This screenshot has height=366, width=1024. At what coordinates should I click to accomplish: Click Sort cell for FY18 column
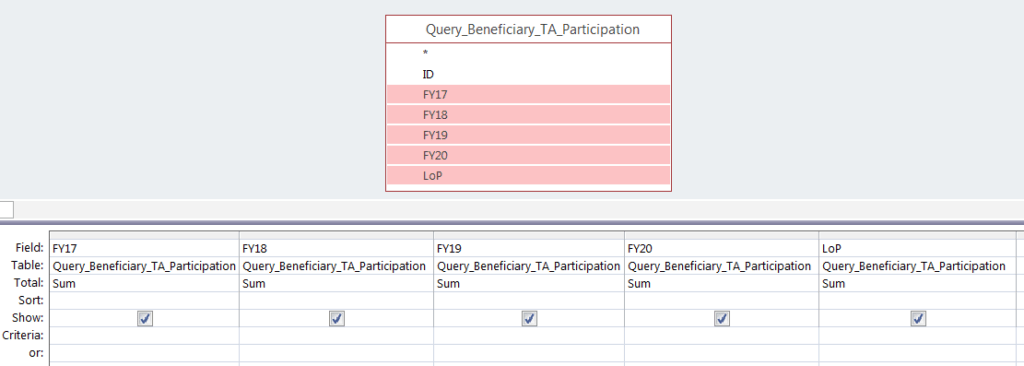coord(336,301)
